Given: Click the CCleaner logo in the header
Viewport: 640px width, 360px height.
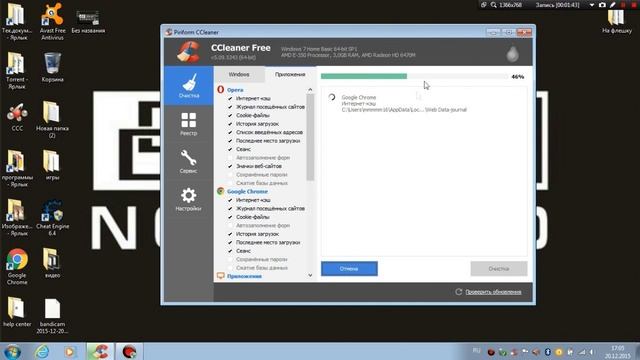Looking at the screenshot, I should (x=189, y=52).
